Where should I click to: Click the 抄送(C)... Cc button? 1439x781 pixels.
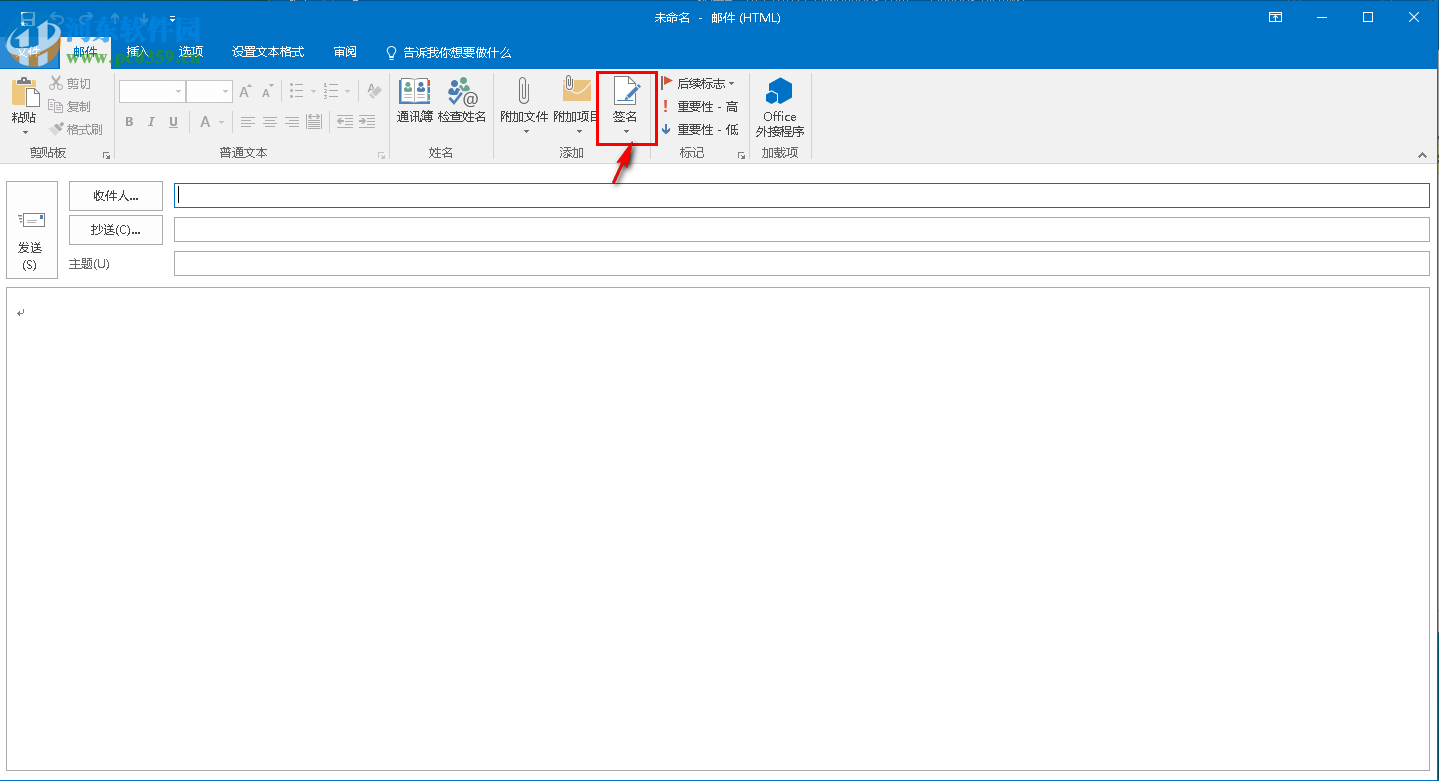tap(116, 230)
